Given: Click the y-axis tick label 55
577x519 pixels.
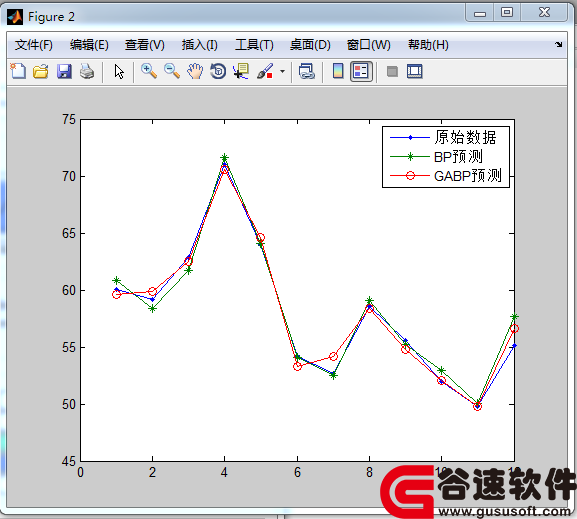Looking at the screenshot, I should click(x=69, y=347).
